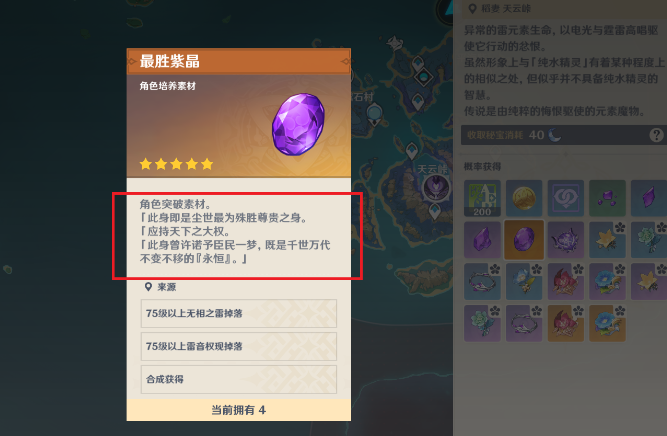This screenshot has width=667, height=436.
Task: Select the green-background amethyst sliver reward
Action: [607, 198]
